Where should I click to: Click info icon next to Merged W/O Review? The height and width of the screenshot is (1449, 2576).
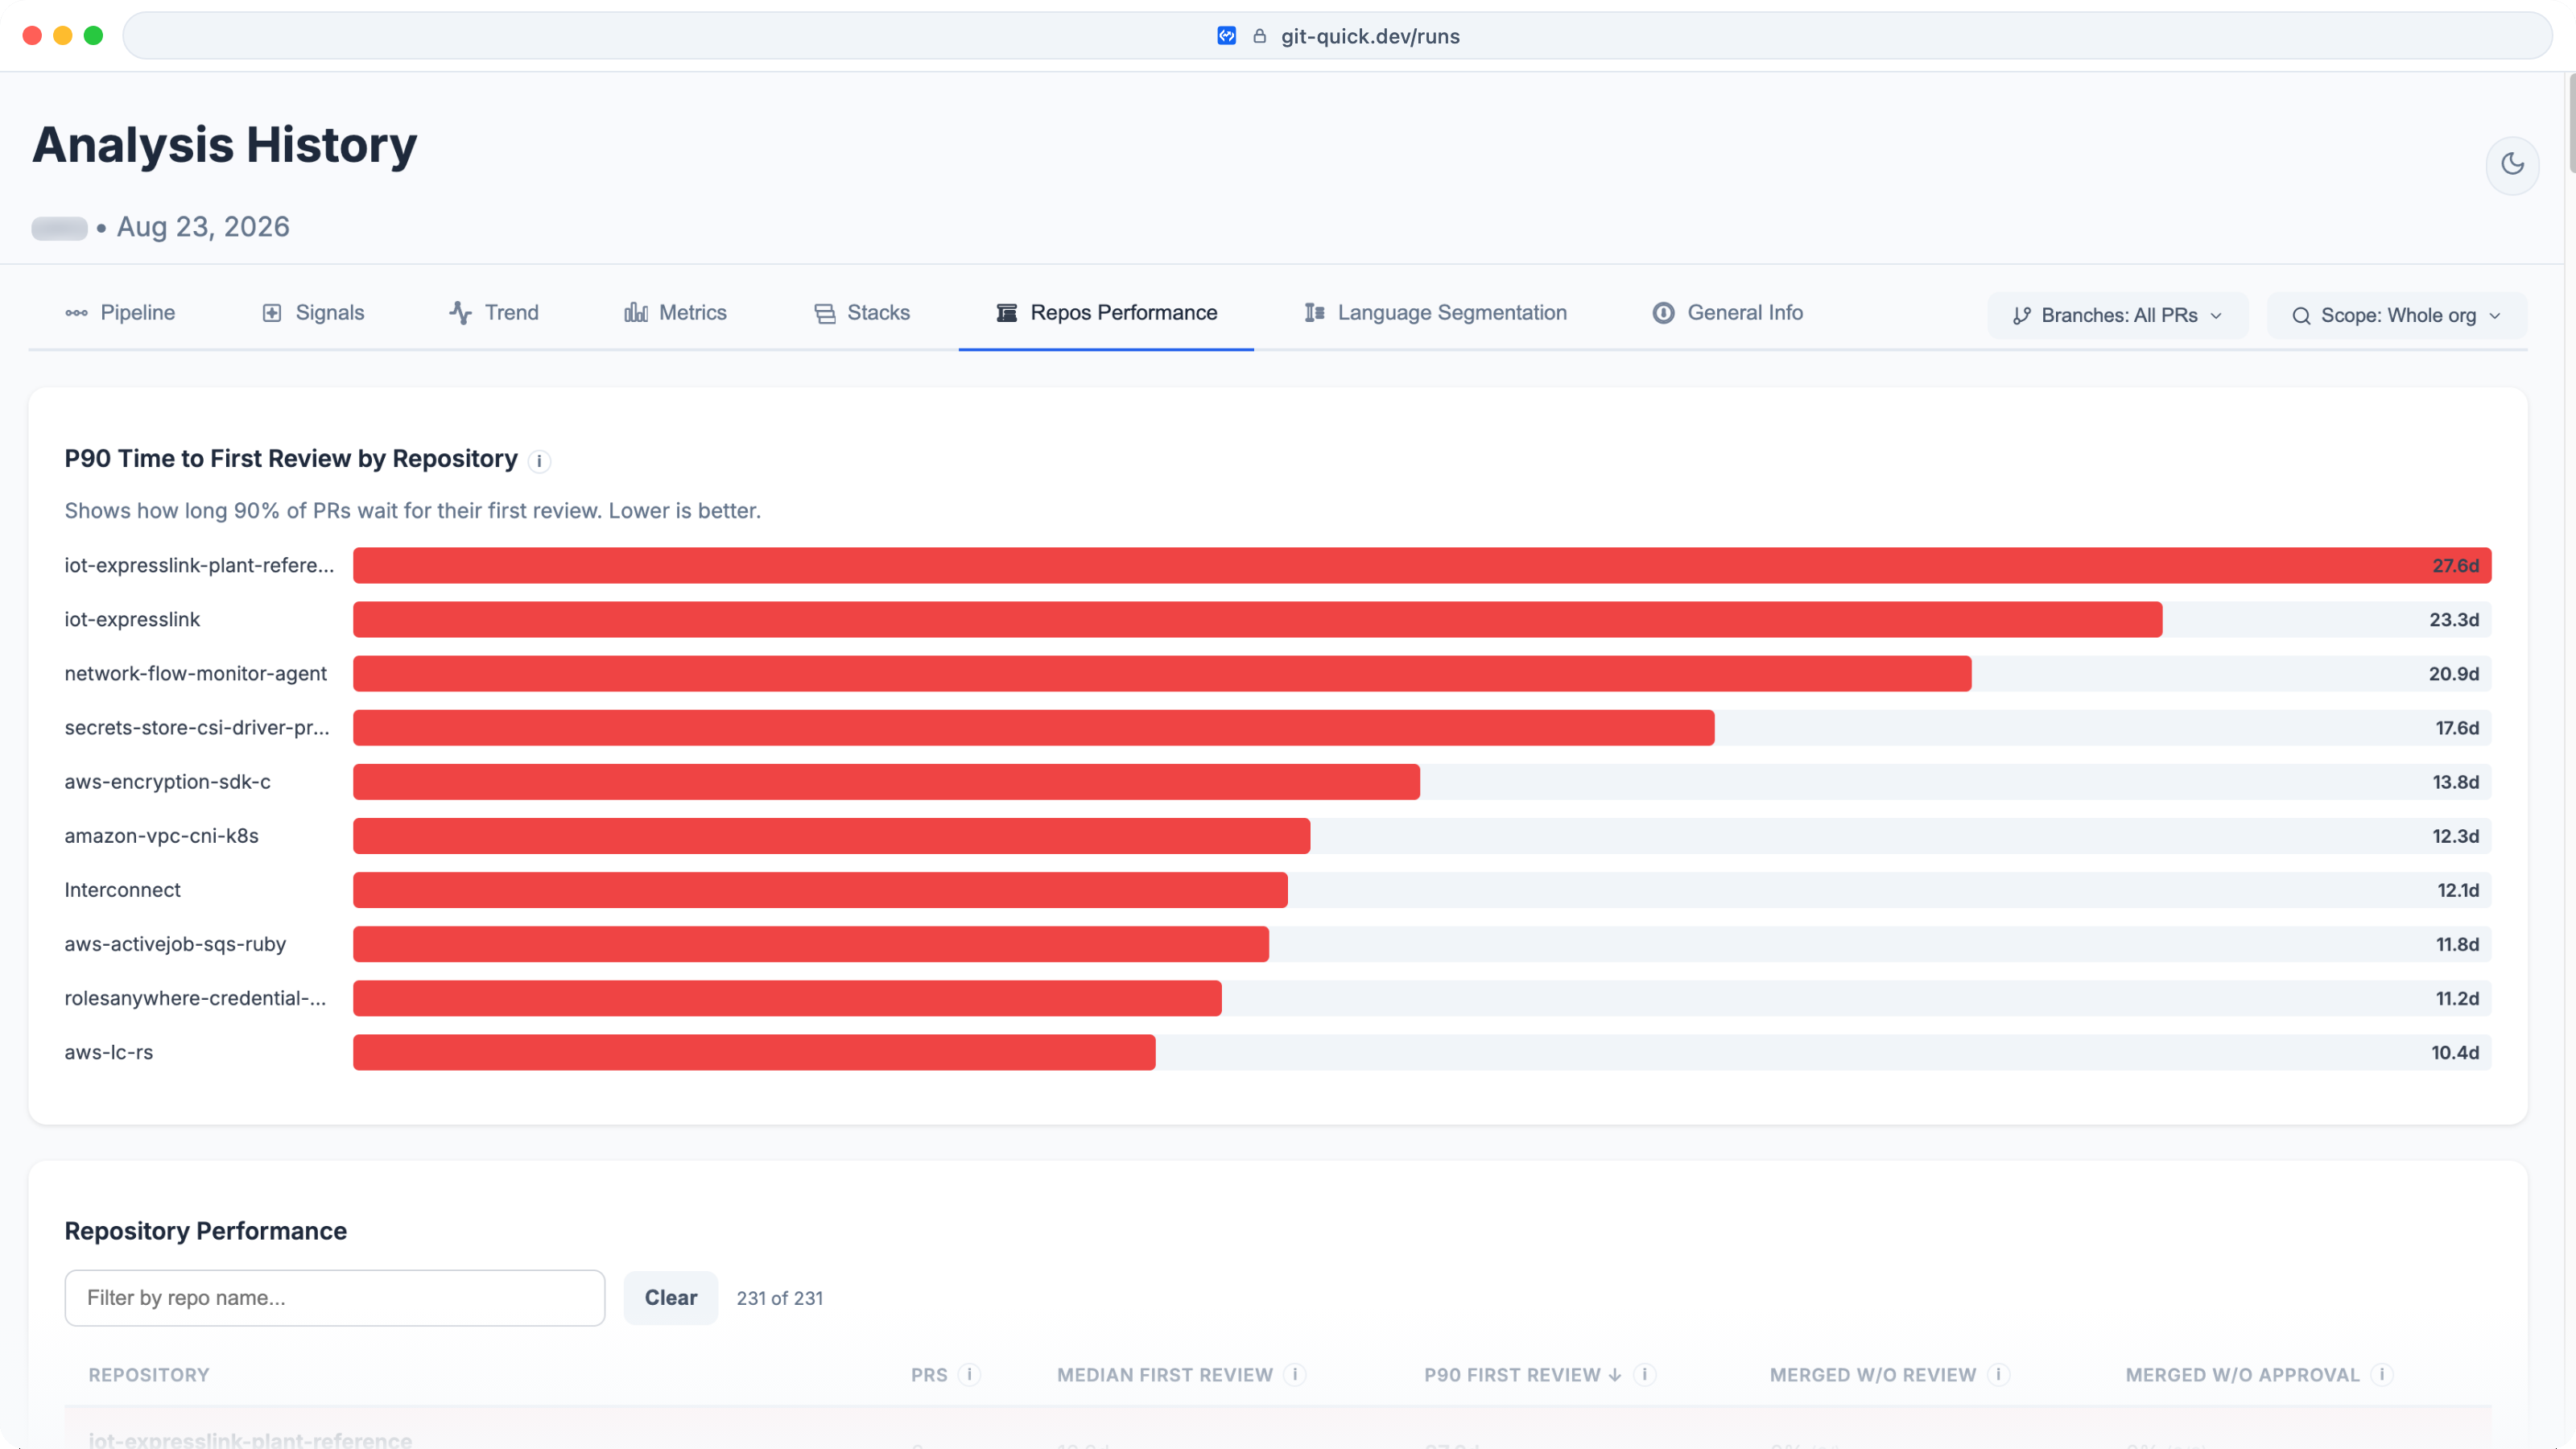point(1998,1375)
